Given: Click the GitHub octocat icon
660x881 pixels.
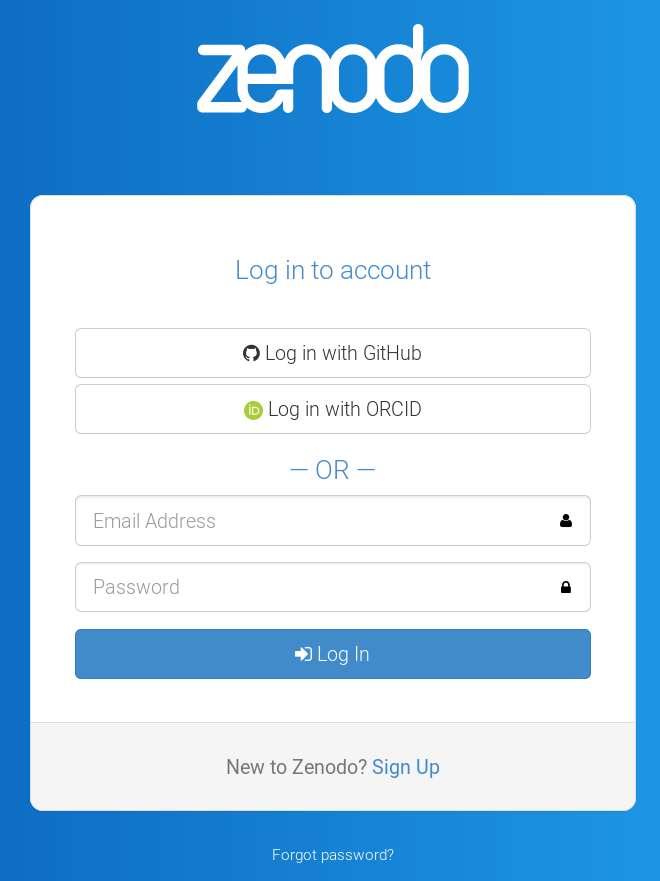Looking at the screenshot, I should 251,353.
